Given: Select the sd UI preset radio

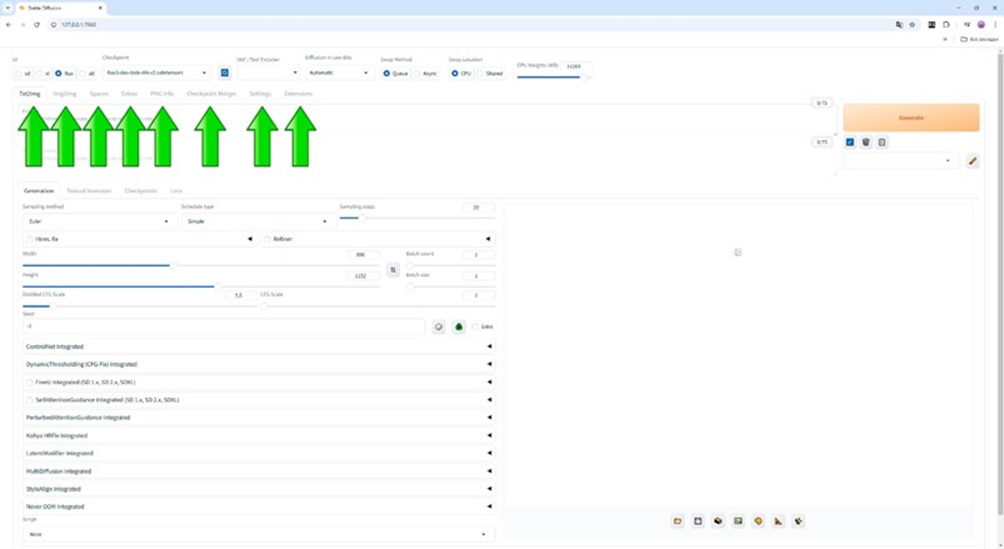Looking at the screenshot, I should (x=19, y=74).
